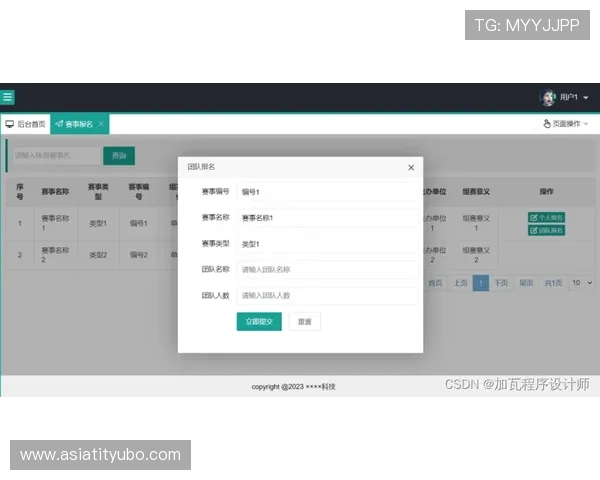Click the 赛事编号 input field
The image size is (600, 480).
tap(327, 191)
